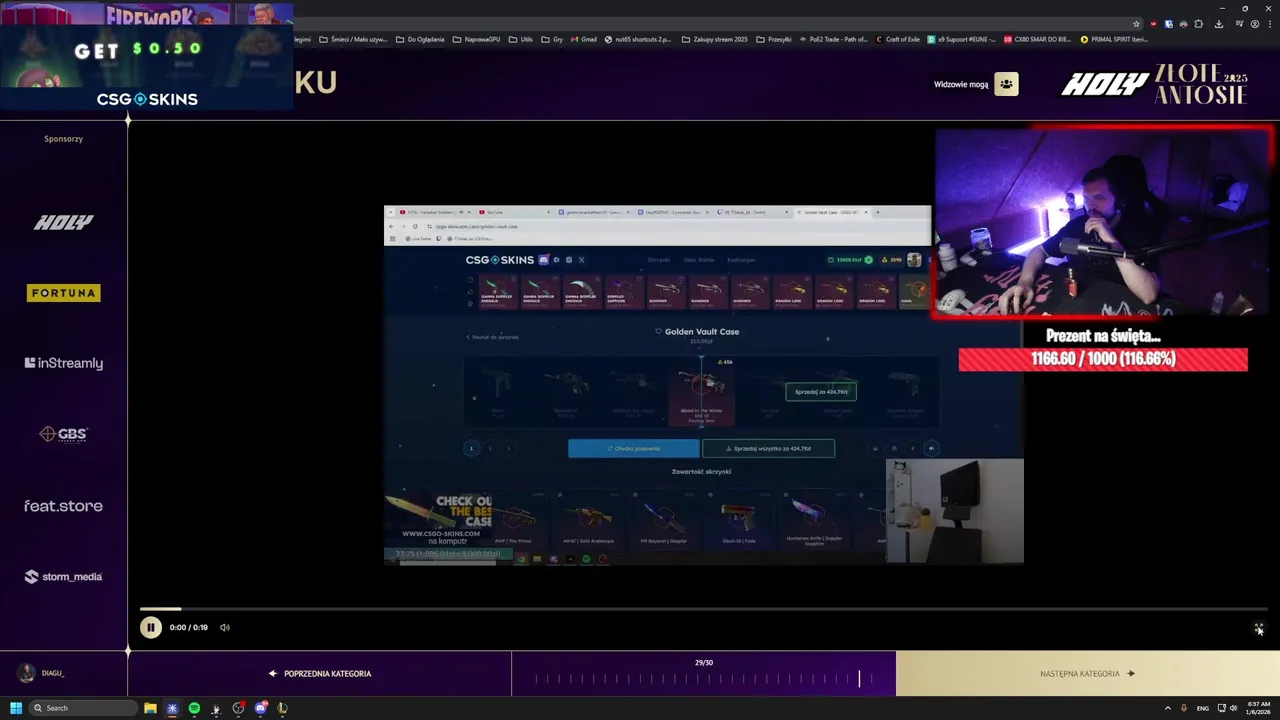Image resolution: width=1280 pixels, height=720 pixels.
Task: Open the Craft of Exile bookmark
Action: 897,39
